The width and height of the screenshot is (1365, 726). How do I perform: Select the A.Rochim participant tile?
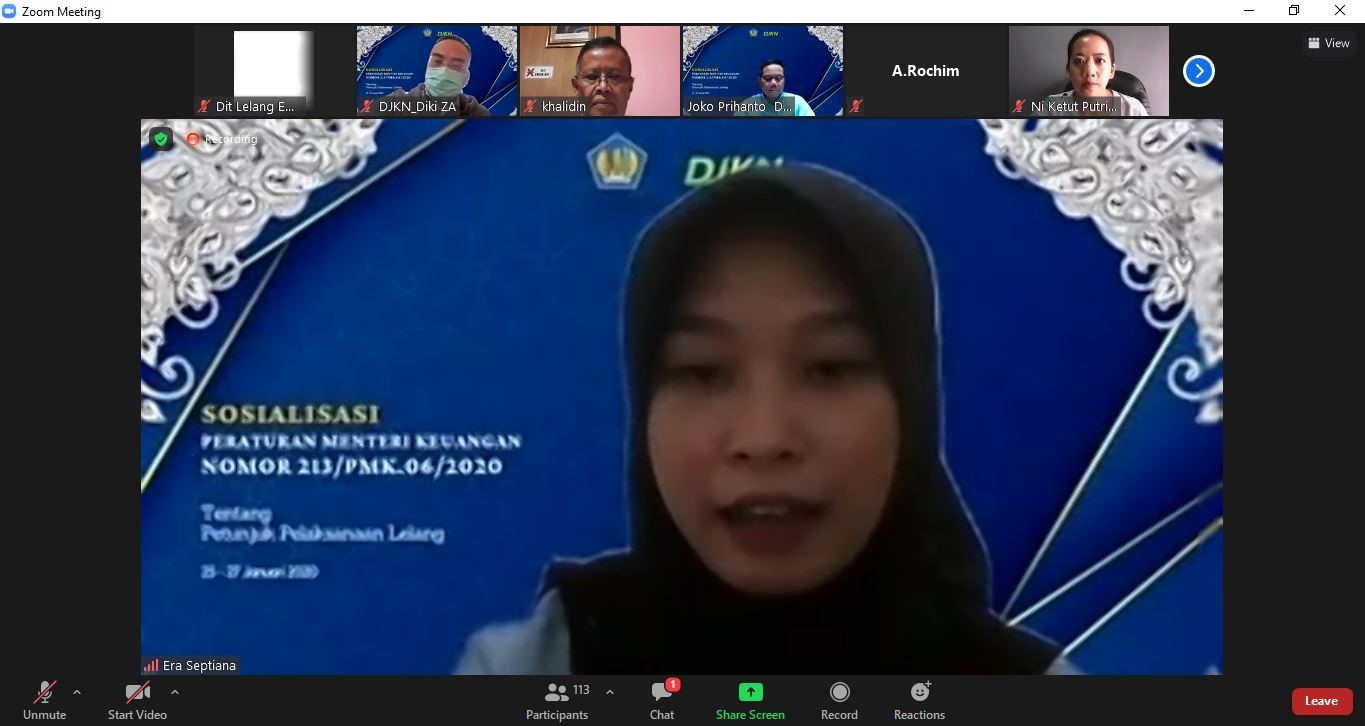coord(925,71)
